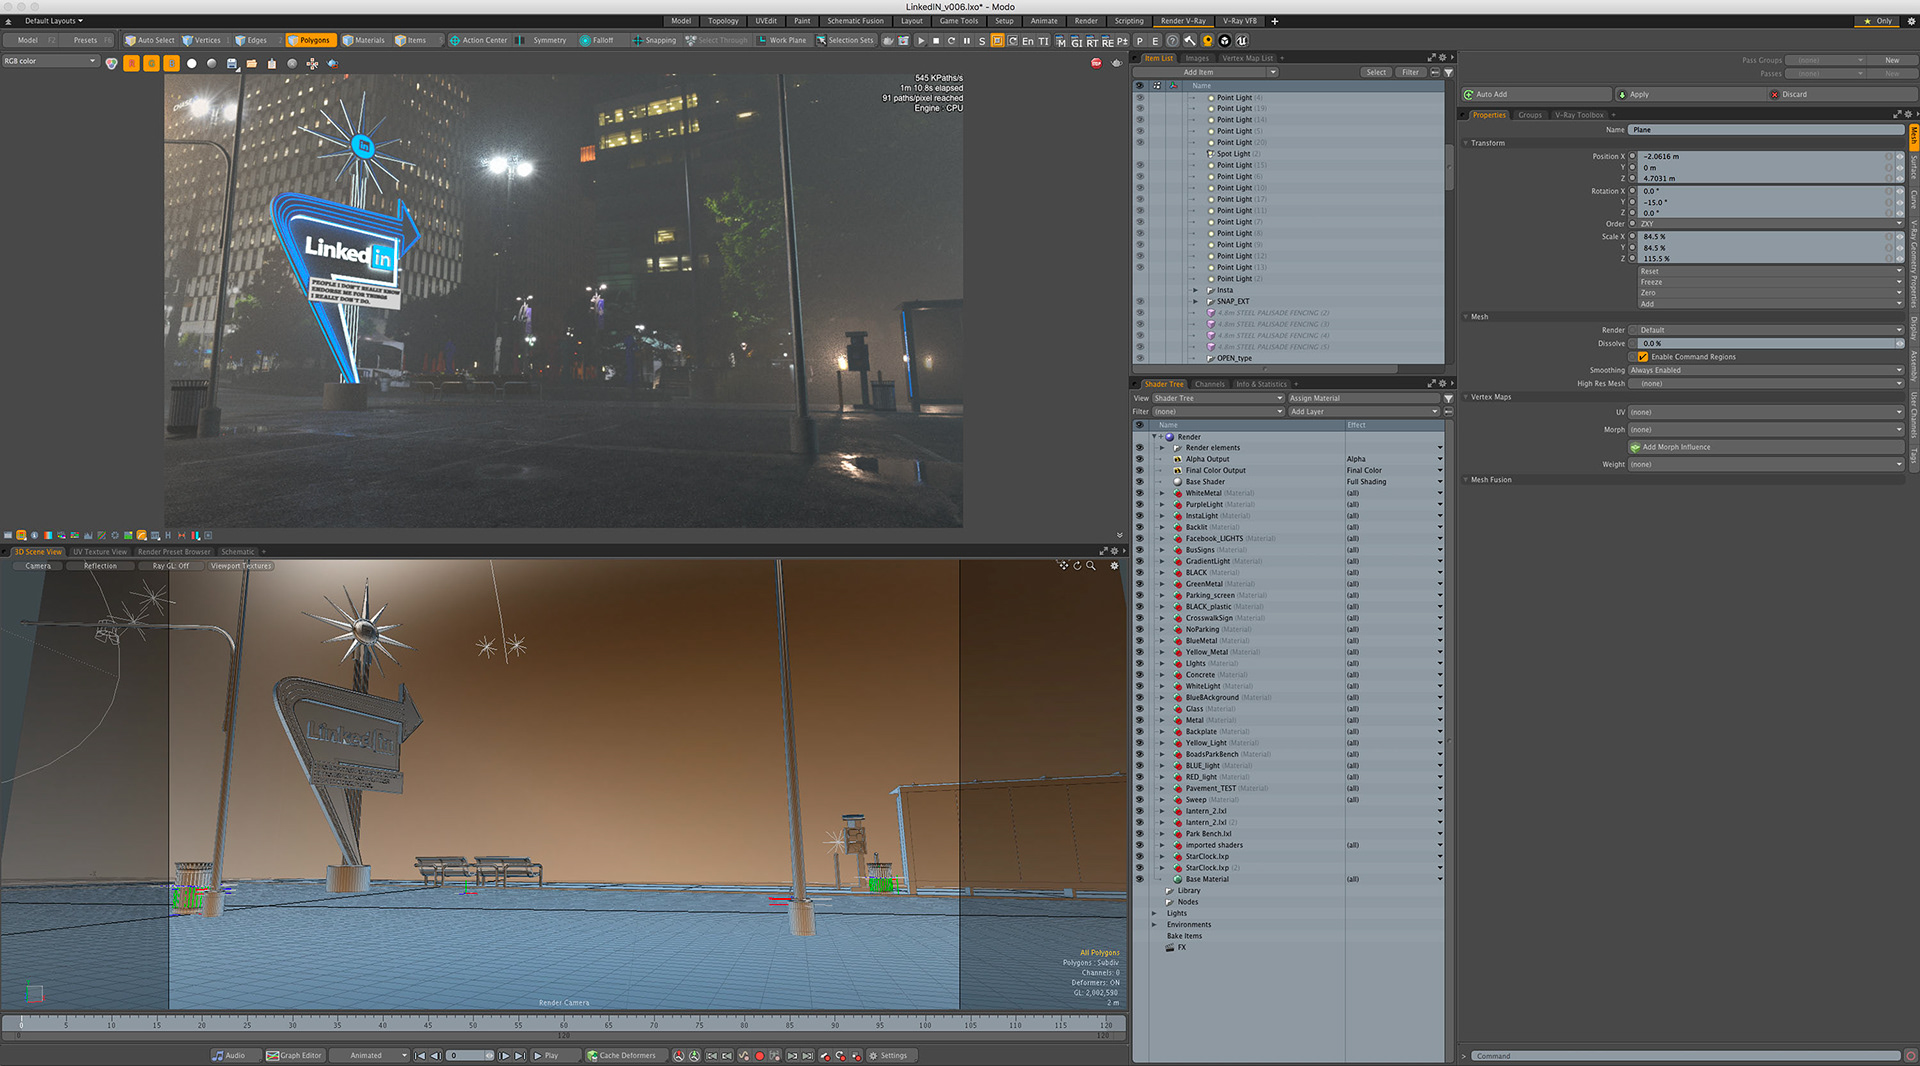1920x1066 pixels.
Task: Select Materials selection mode
Action: pos(364,40)
